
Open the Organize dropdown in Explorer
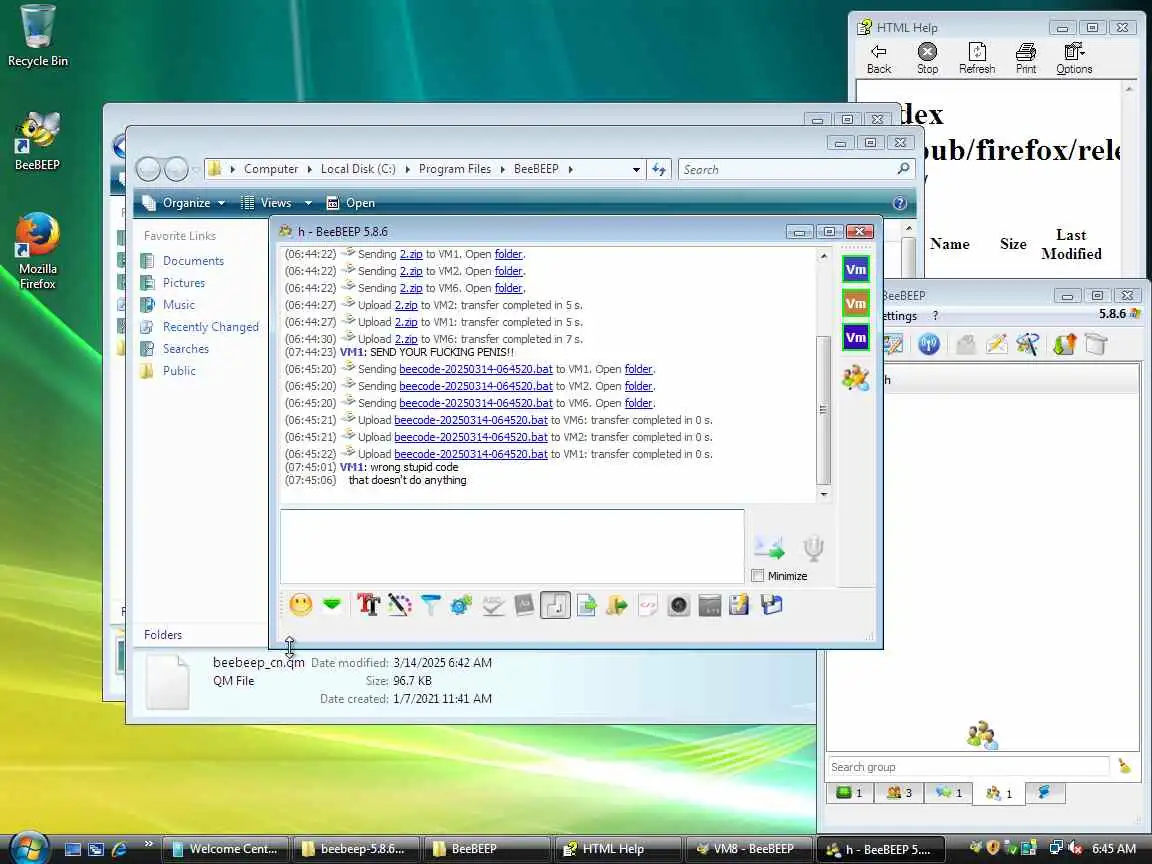(184, 203)
